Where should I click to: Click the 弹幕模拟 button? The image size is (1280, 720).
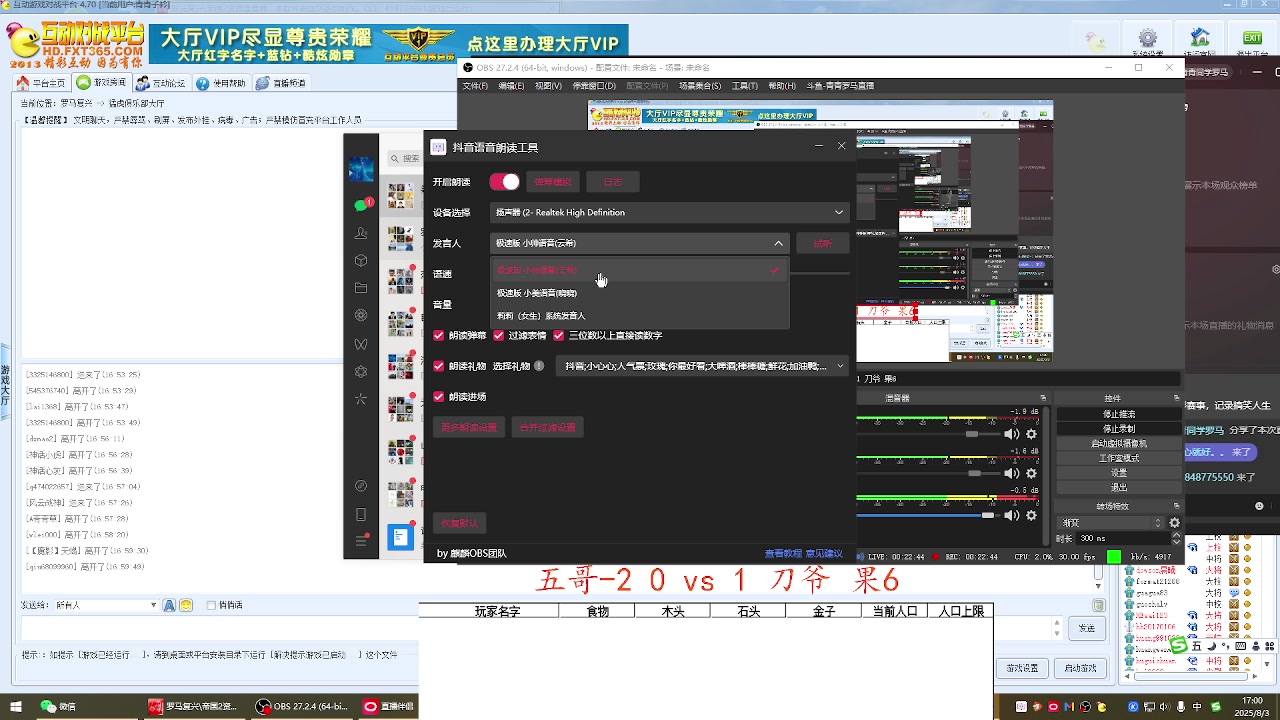pos(553,182)
